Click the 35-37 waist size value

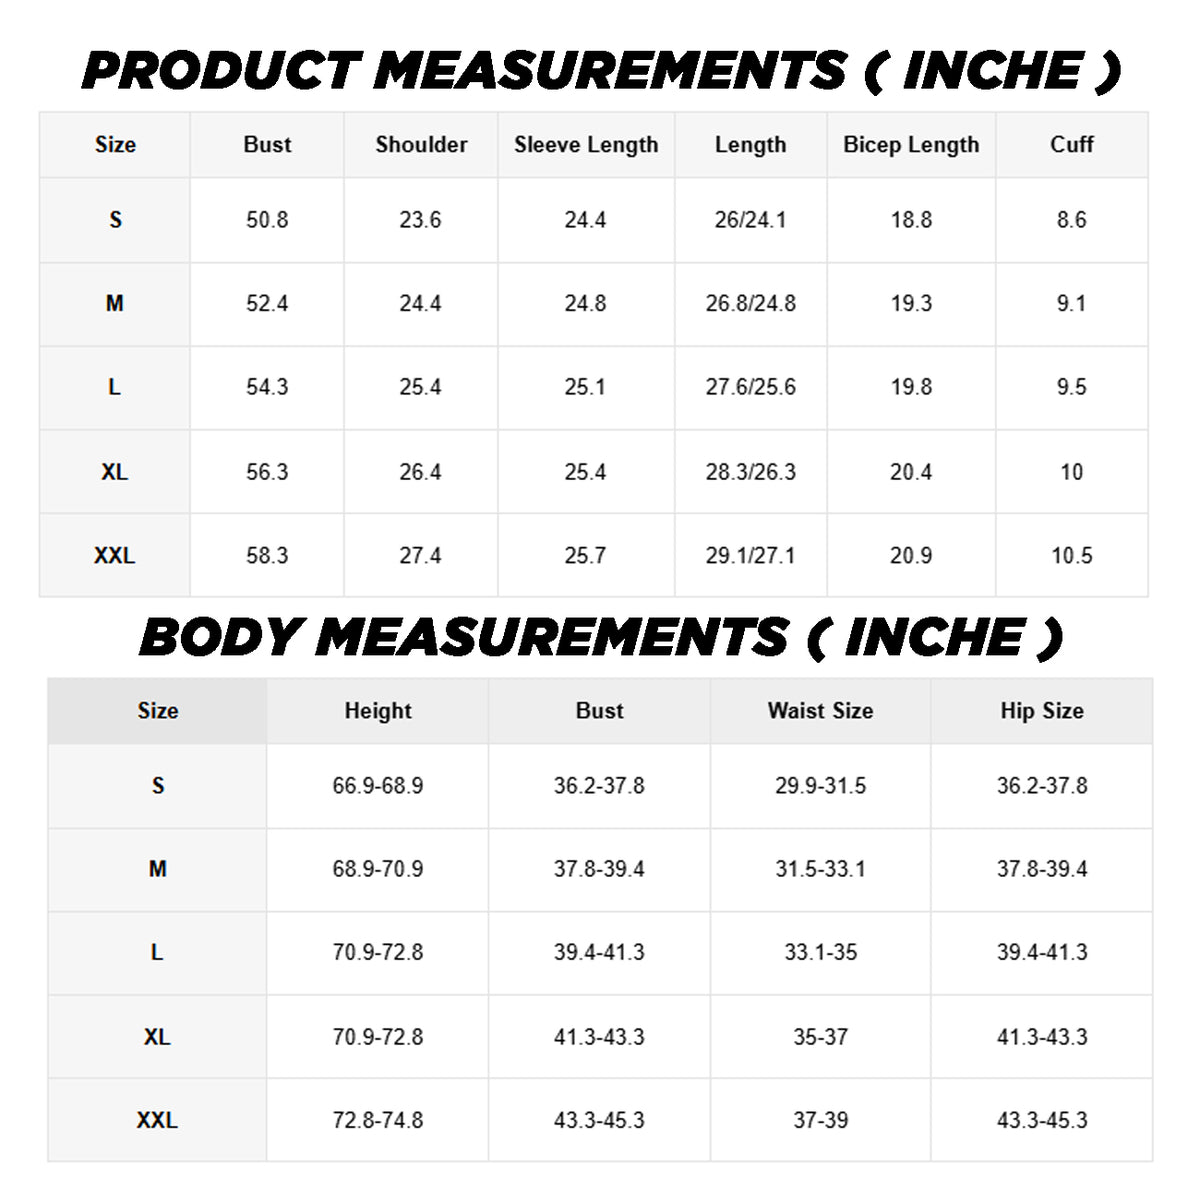coord(820,1037)
